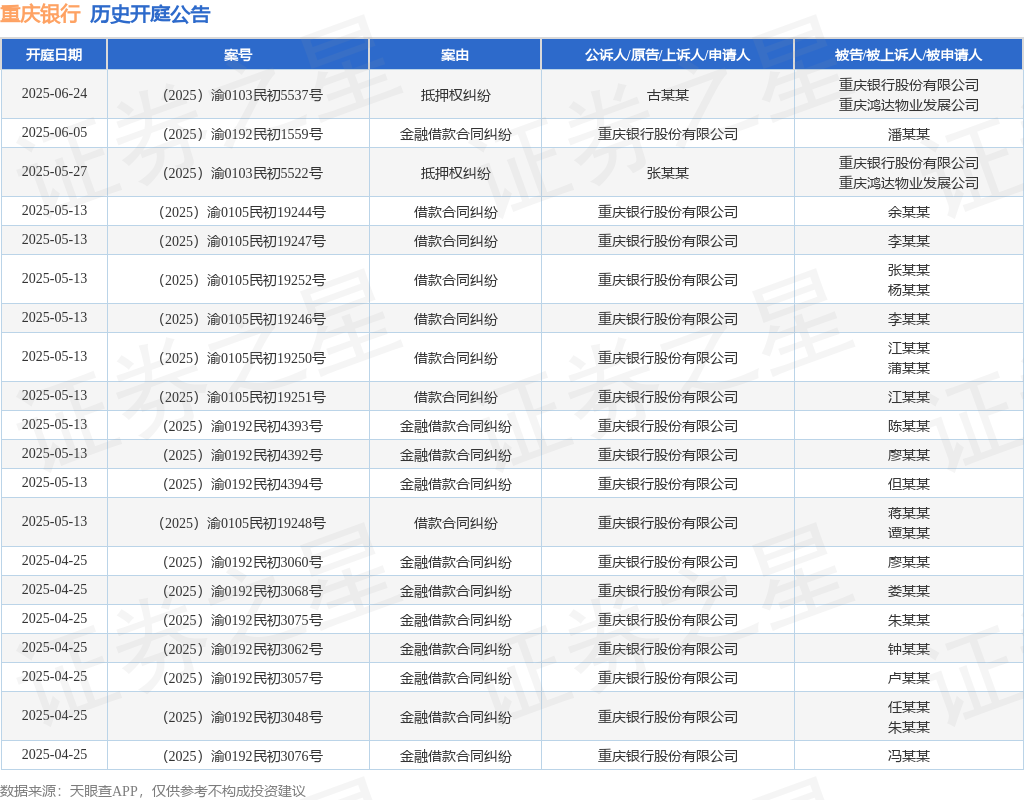Select the 公诉人/原告/上诉人/申请人 column header
The width and height of the screenshot is (1024, 800).
point(667,55)
